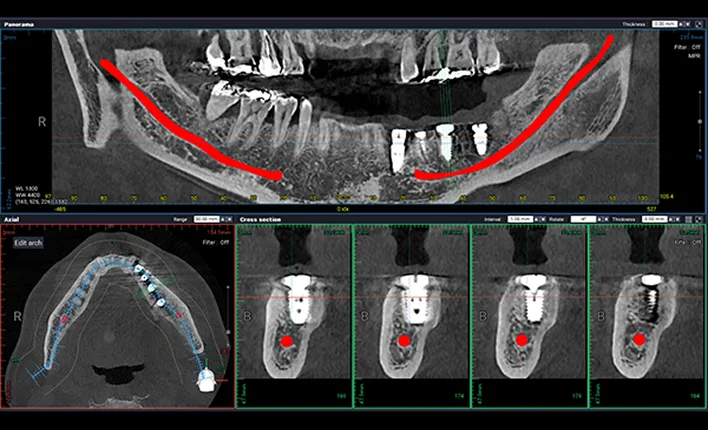Increase the Axial Range with the up arrow
This screenshot has height=430, width=708.
tap(223, 219)
